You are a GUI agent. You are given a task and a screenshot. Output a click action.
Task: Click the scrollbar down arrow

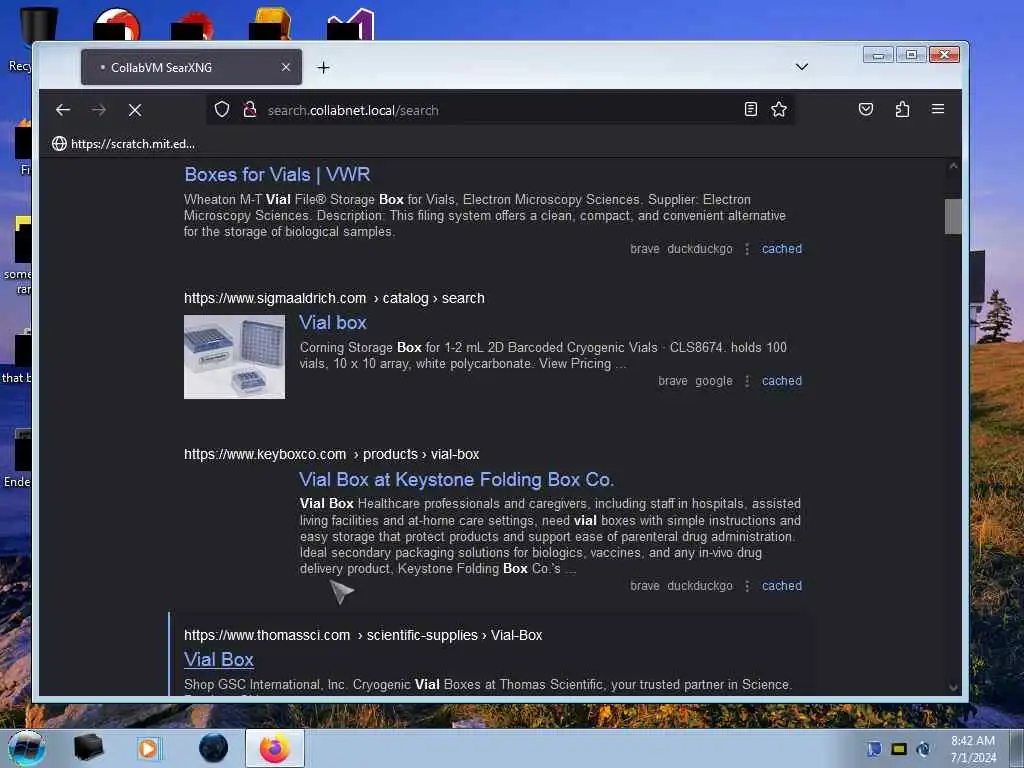953,688
